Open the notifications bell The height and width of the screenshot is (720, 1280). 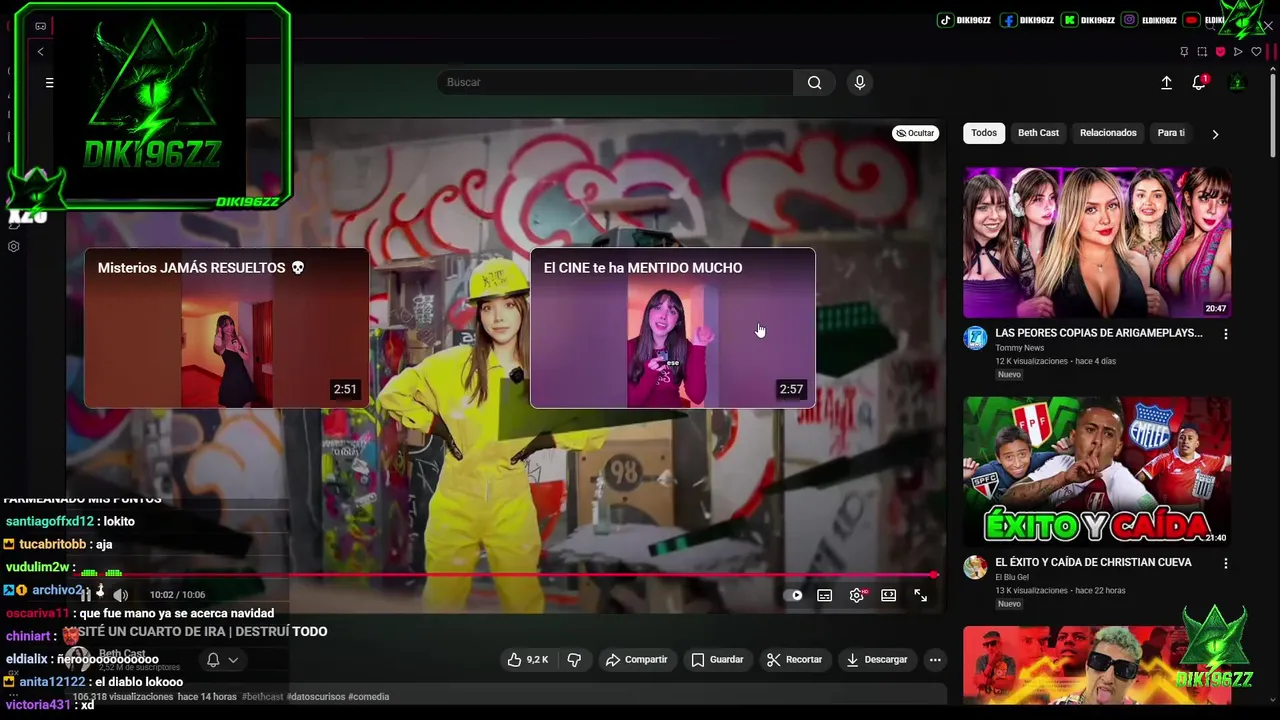[x=1199, y=83]
